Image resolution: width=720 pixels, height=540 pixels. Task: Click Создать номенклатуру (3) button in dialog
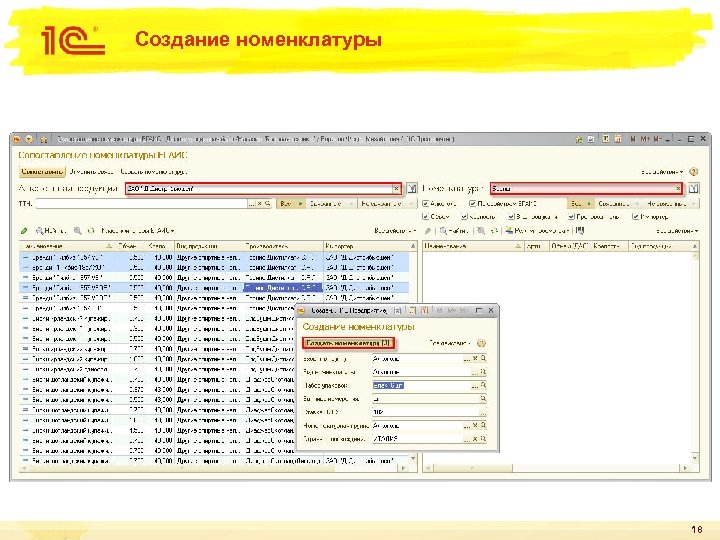(348, 343)
